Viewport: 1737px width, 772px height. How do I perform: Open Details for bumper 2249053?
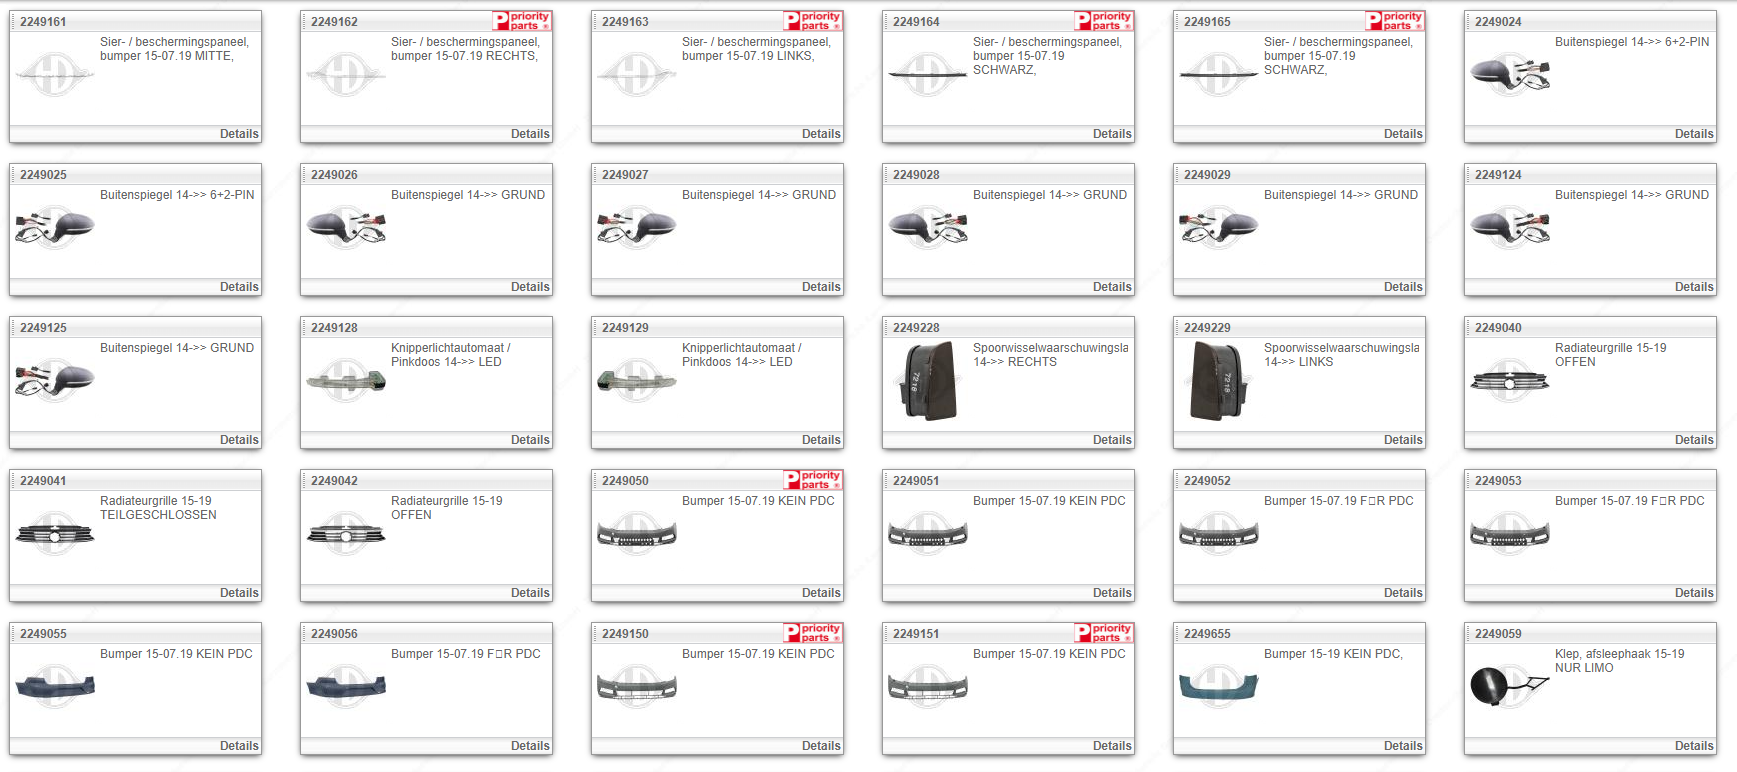1693,593
